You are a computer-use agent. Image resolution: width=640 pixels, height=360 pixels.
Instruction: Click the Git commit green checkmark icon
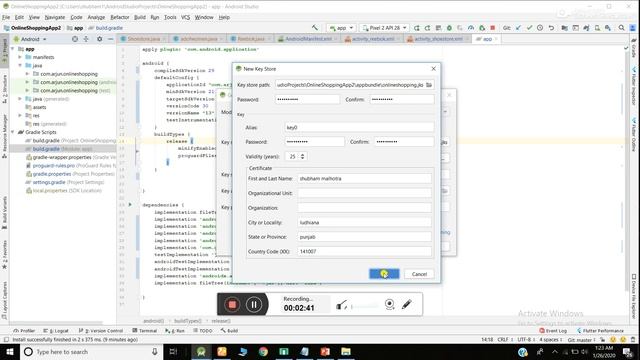529,28
